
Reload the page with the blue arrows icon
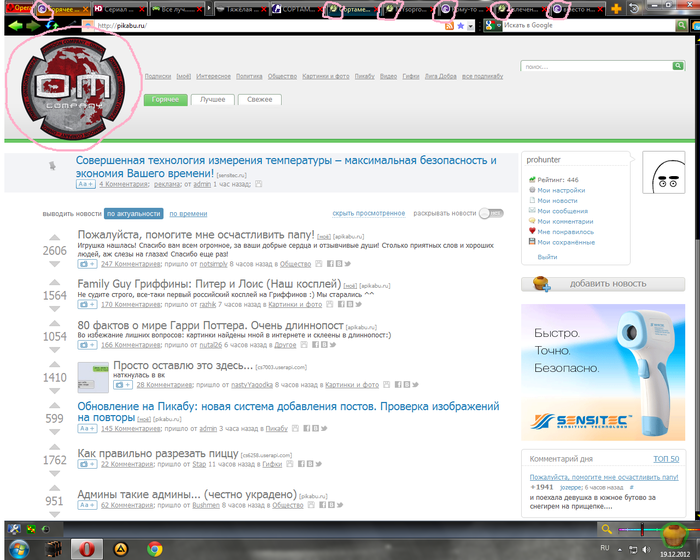[x=52, y=25]
